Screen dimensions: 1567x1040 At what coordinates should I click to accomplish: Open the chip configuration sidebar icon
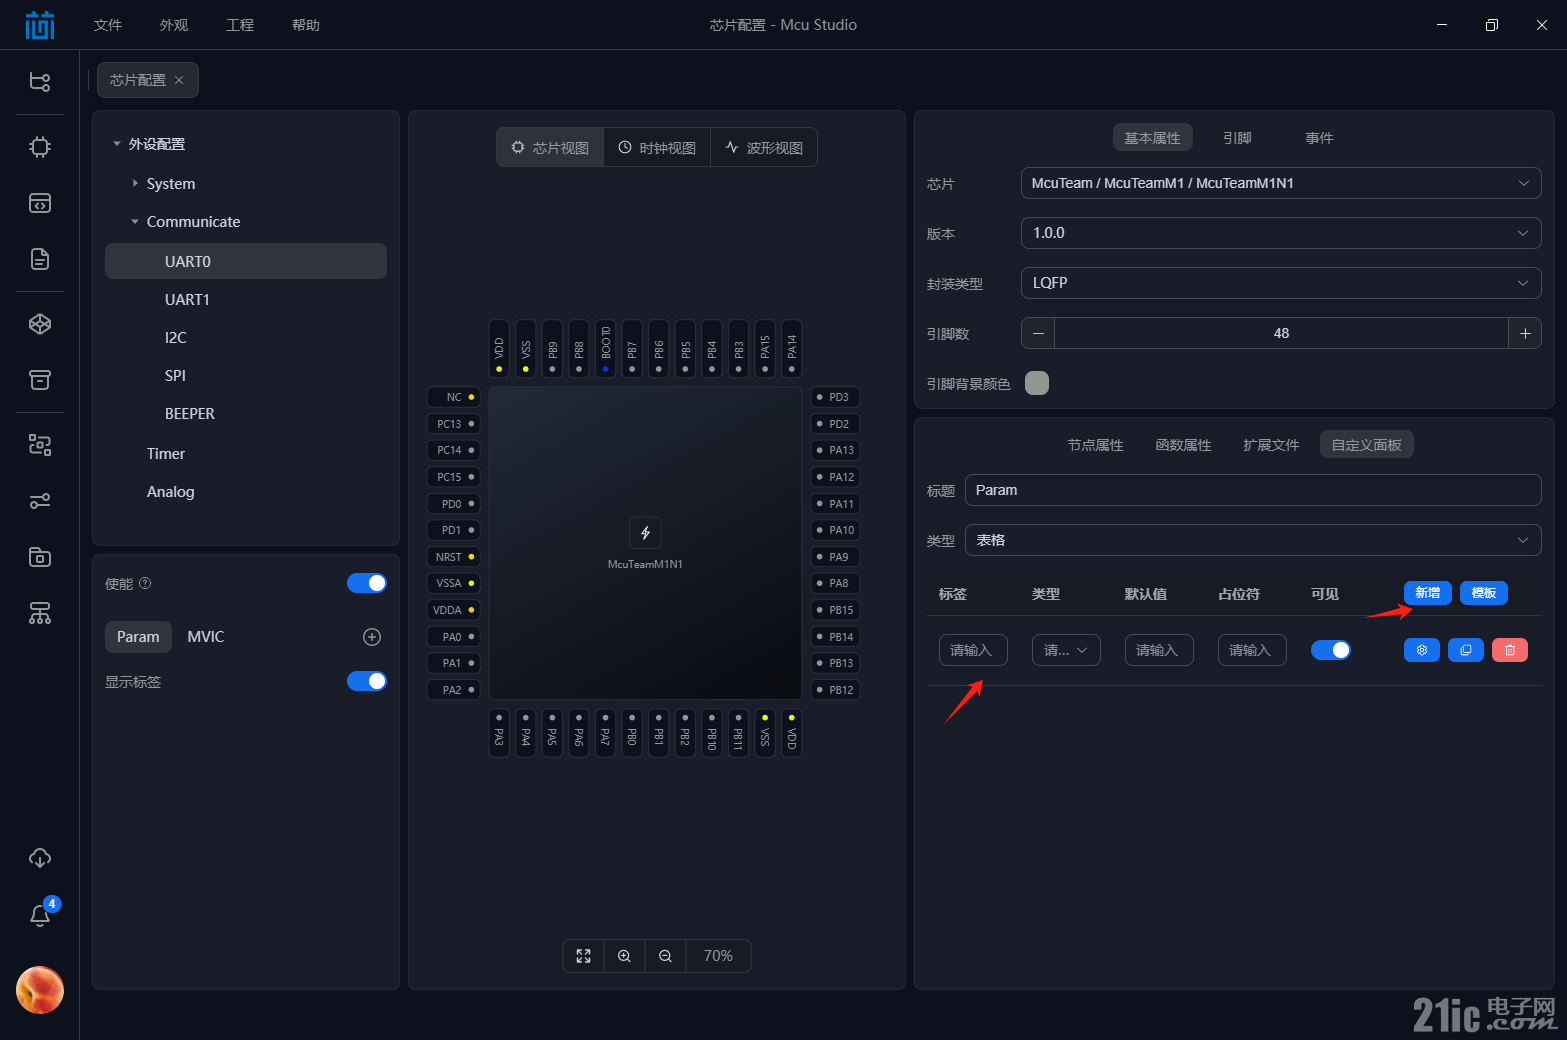click(40, 147)
